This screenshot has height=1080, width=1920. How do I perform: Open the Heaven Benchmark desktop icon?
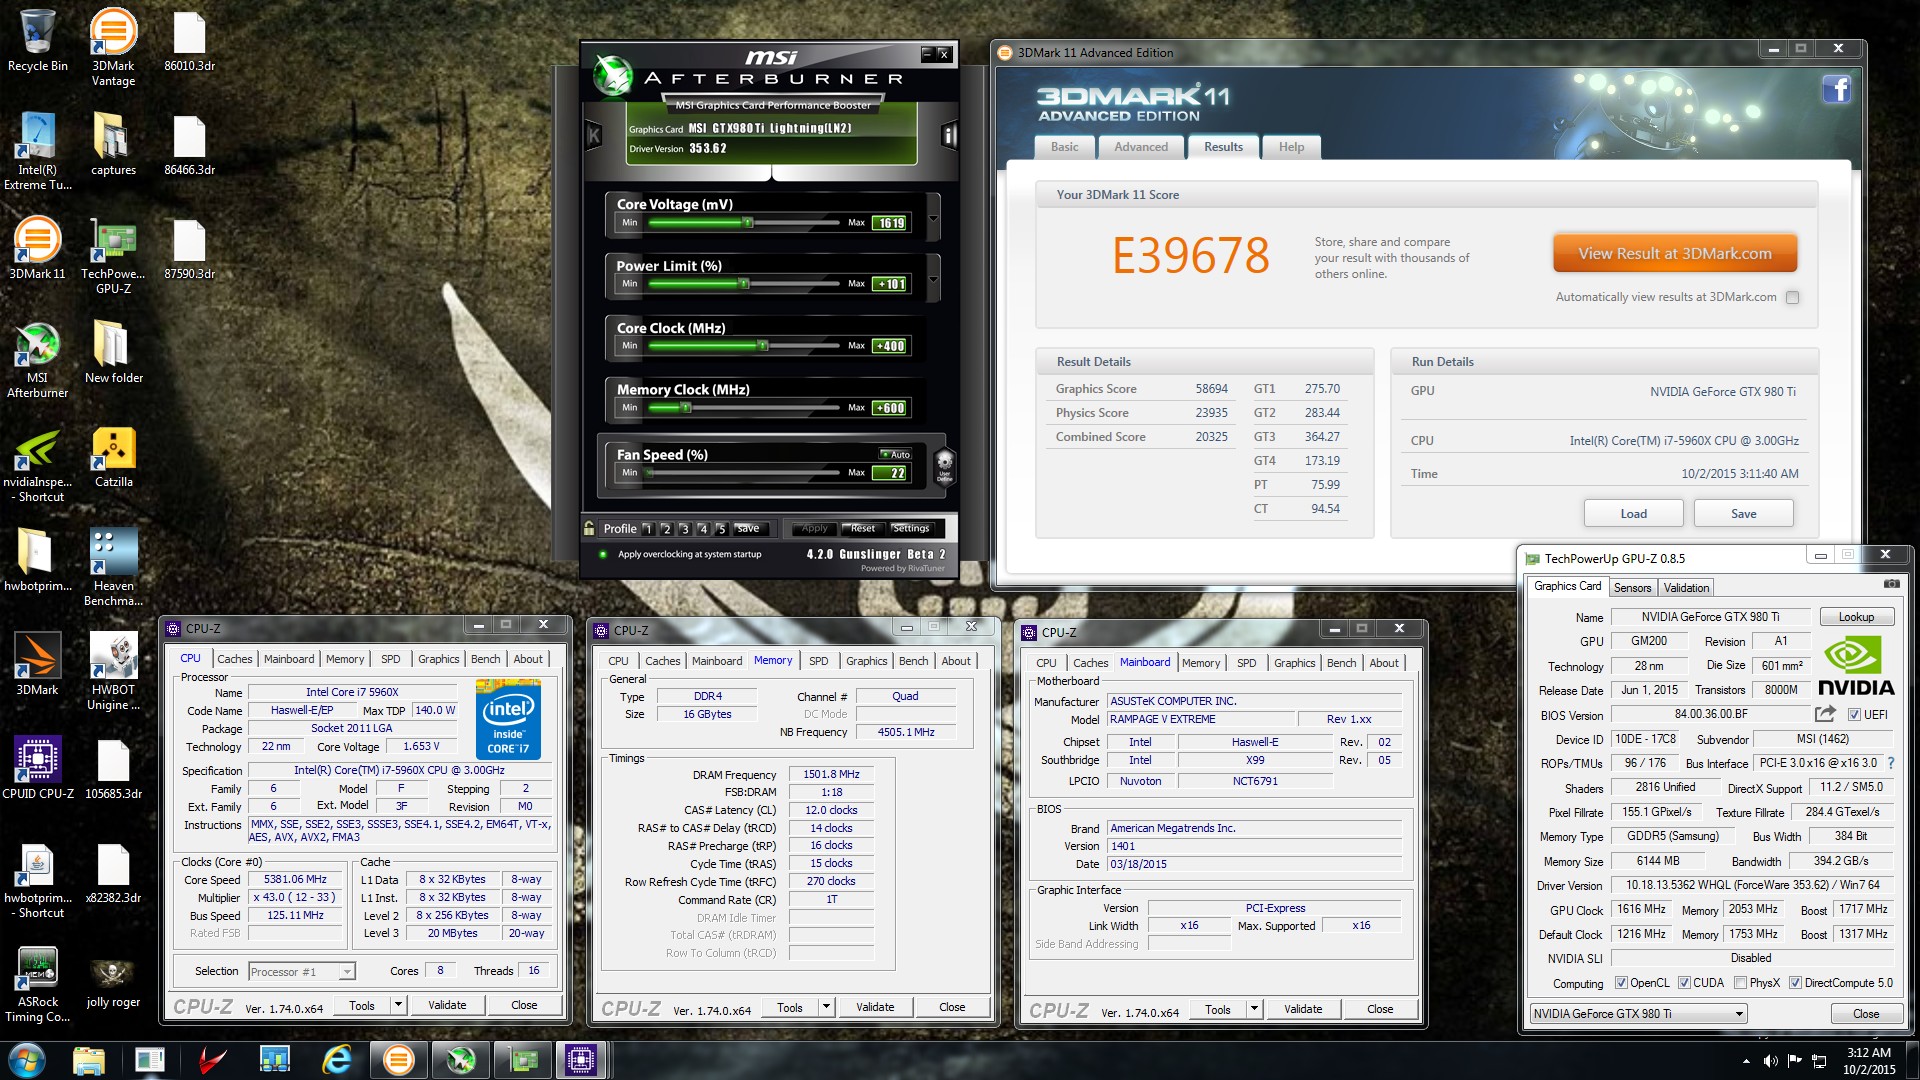coord(113,567)
